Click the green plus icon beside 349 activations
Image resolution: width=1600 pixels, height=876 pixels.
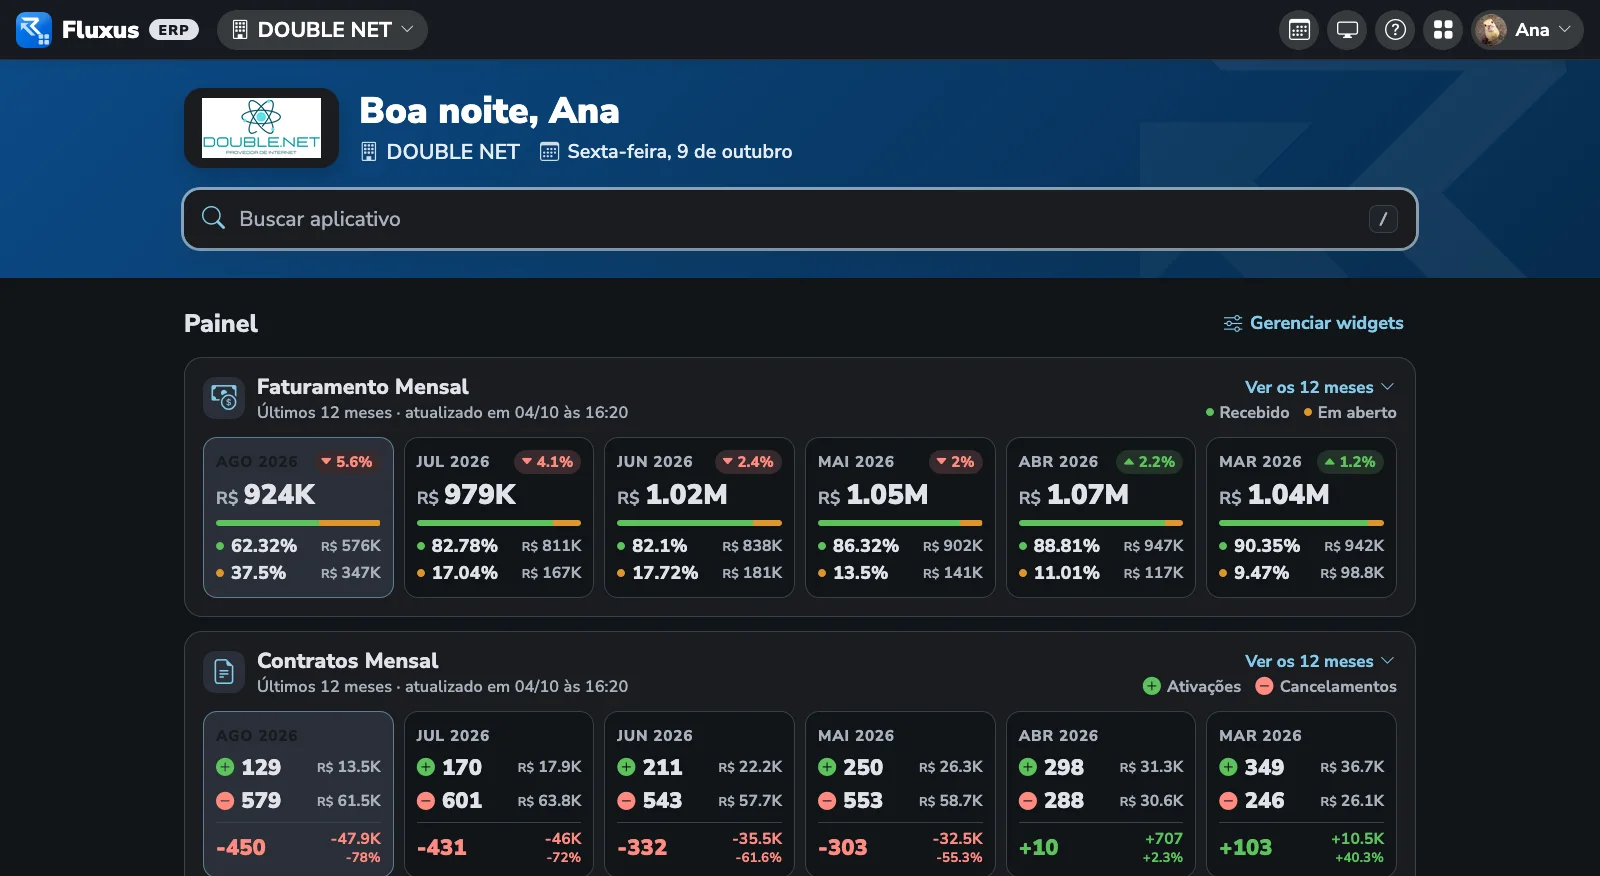(x=1228, y=767)
